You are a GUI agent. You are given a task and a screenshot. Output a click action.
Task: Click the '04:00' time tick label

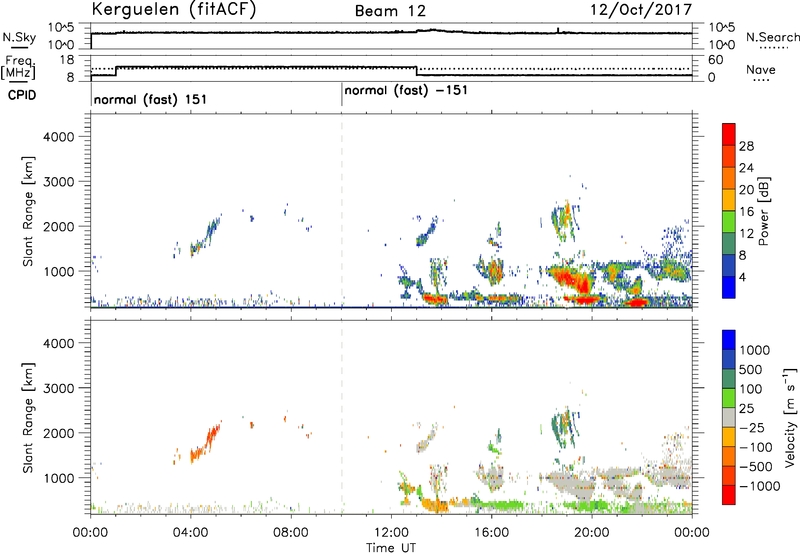(x=191, y=533)
